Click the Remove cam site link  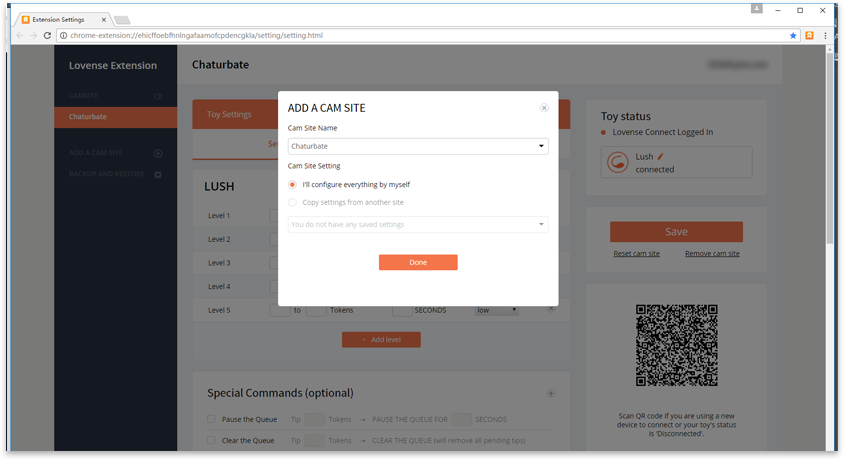[x=712, y=254]
